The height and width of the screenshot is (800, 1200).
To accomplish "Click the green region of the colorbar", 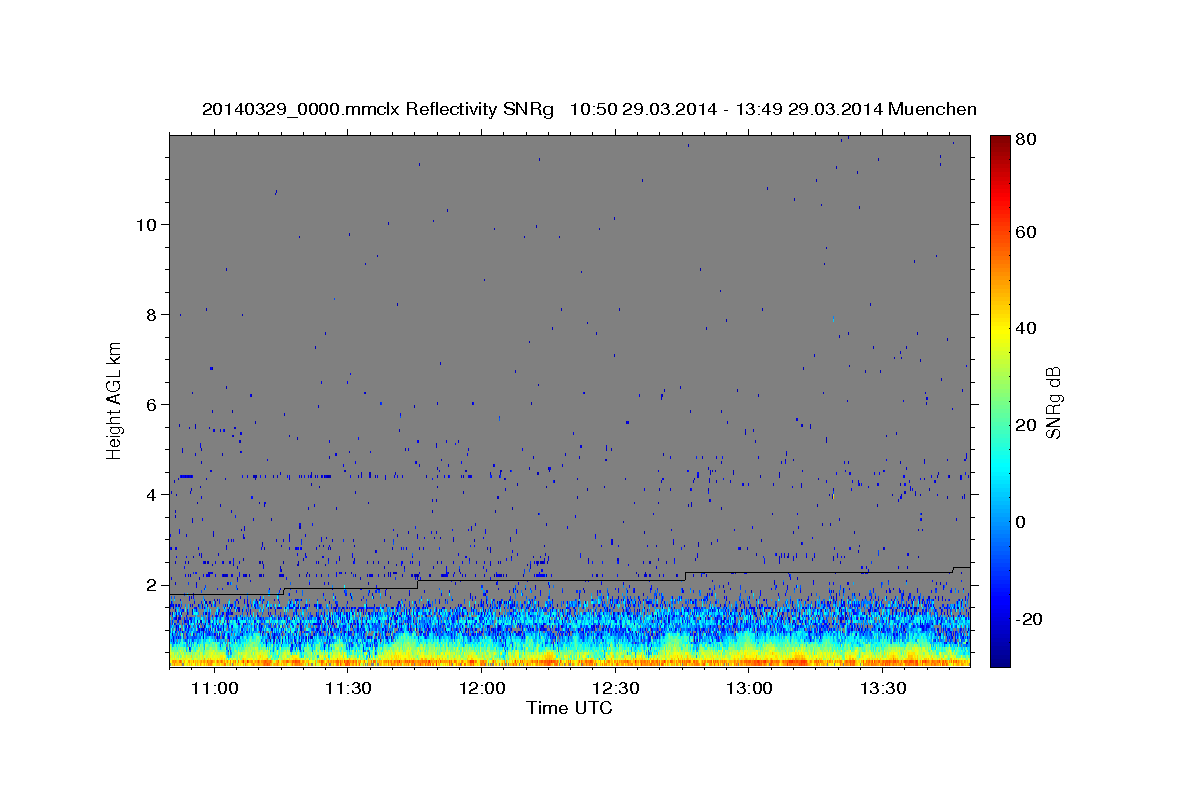I will (1000, 400).
